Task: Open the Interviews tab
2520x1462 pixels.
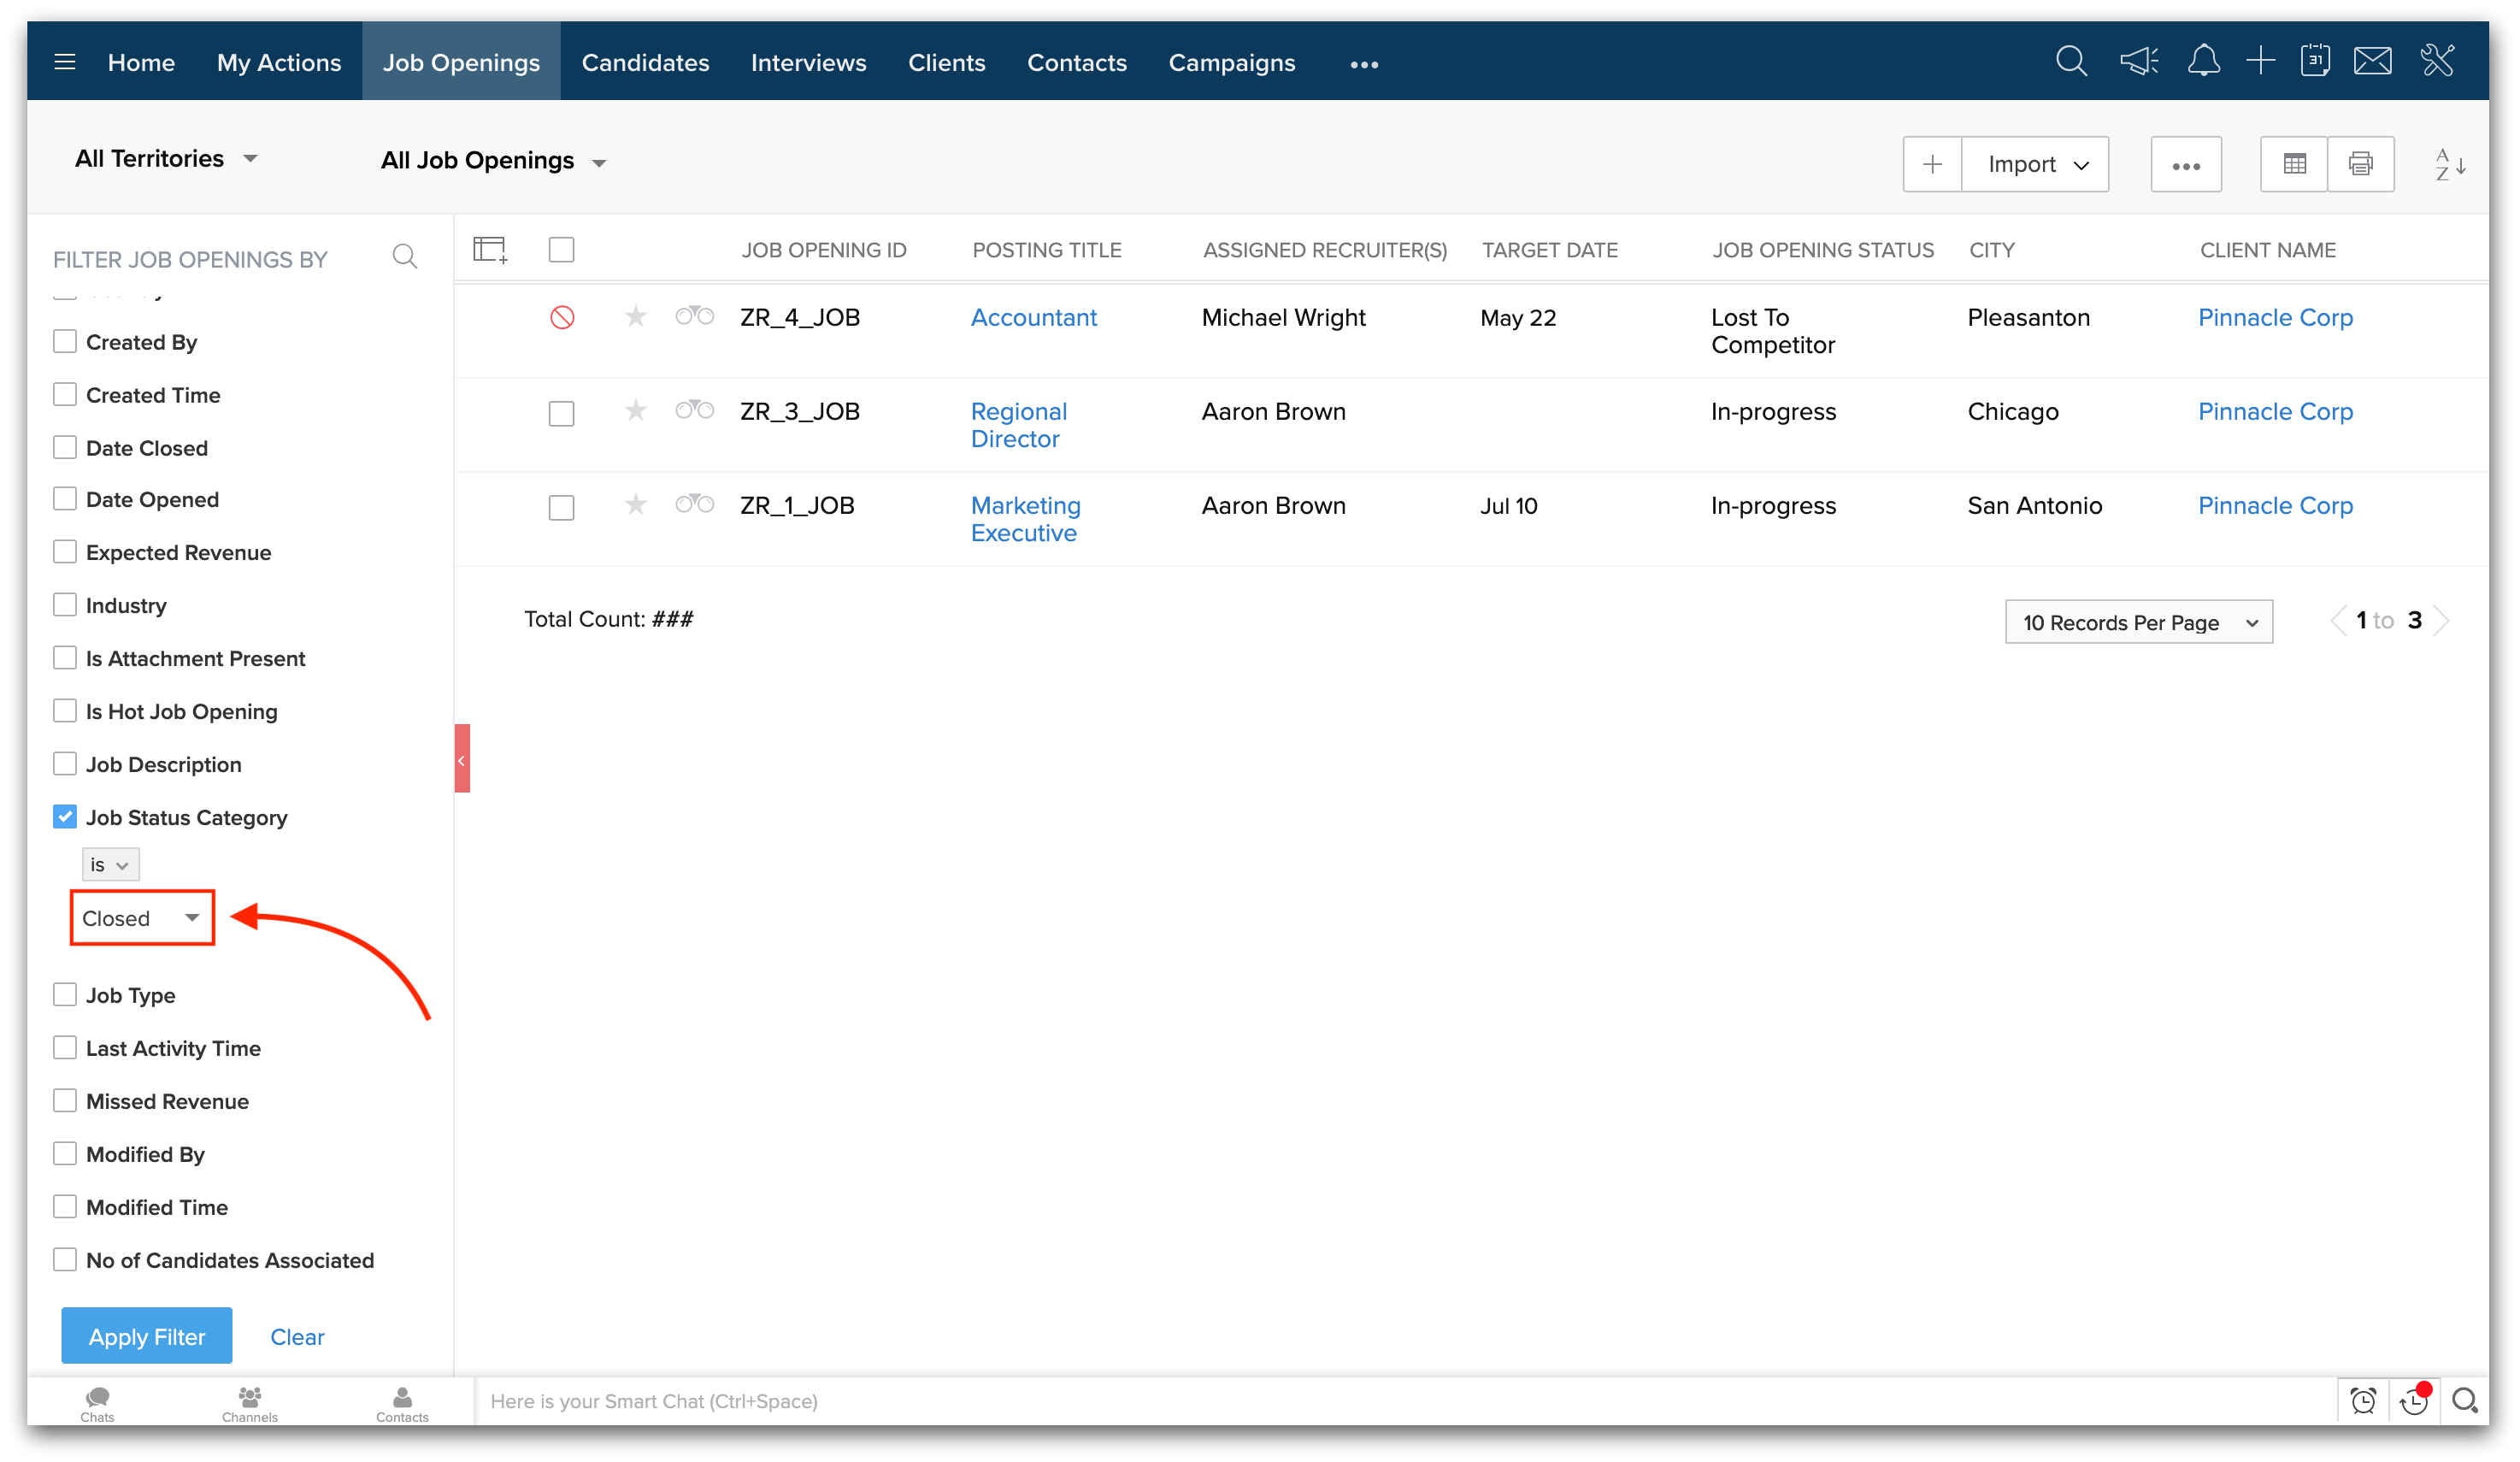Action: 808,62
